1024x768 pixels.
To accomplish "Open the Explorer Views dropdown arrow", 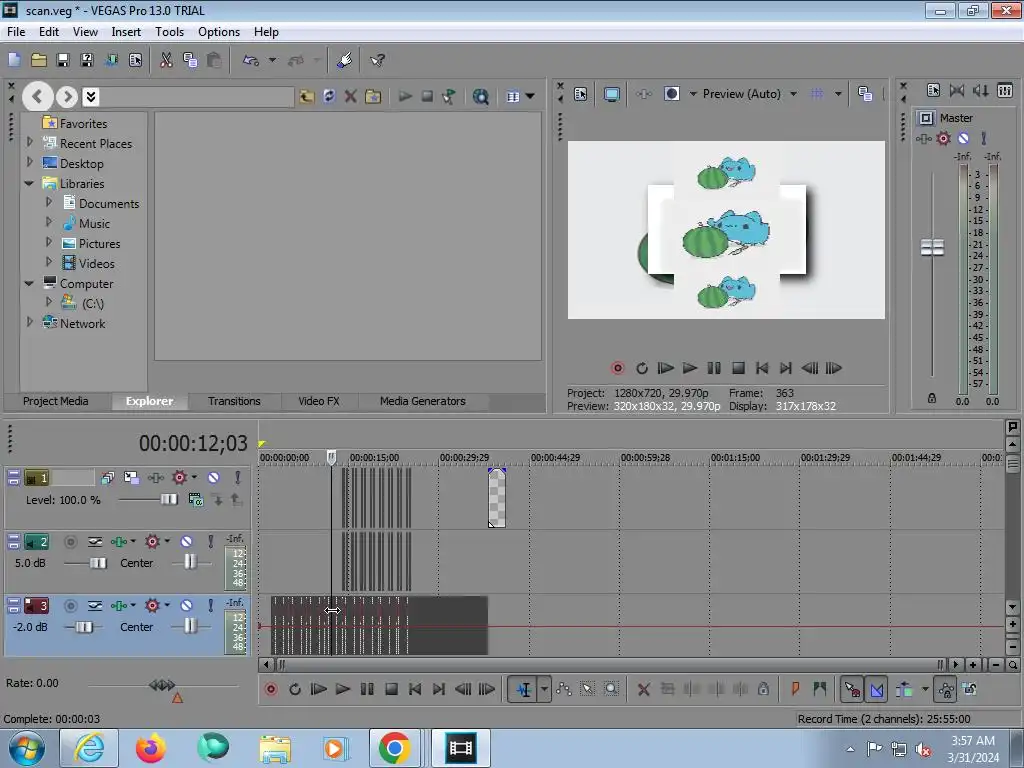I will (x=530, y=96).
